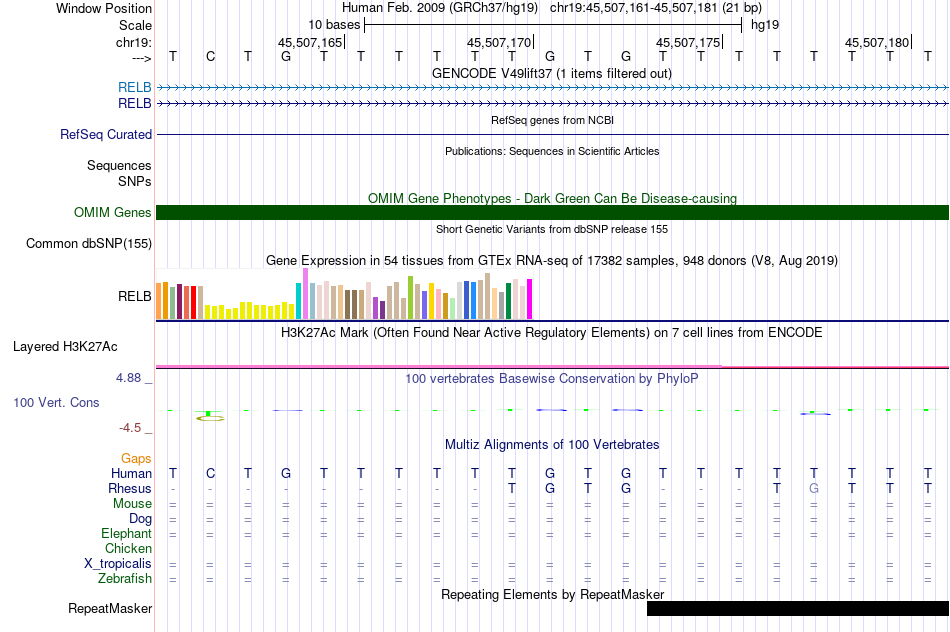Click the Rhesus species label
The height and width of the screenshot is (632, 950).
pyautogui.click(x=130, y=488)
